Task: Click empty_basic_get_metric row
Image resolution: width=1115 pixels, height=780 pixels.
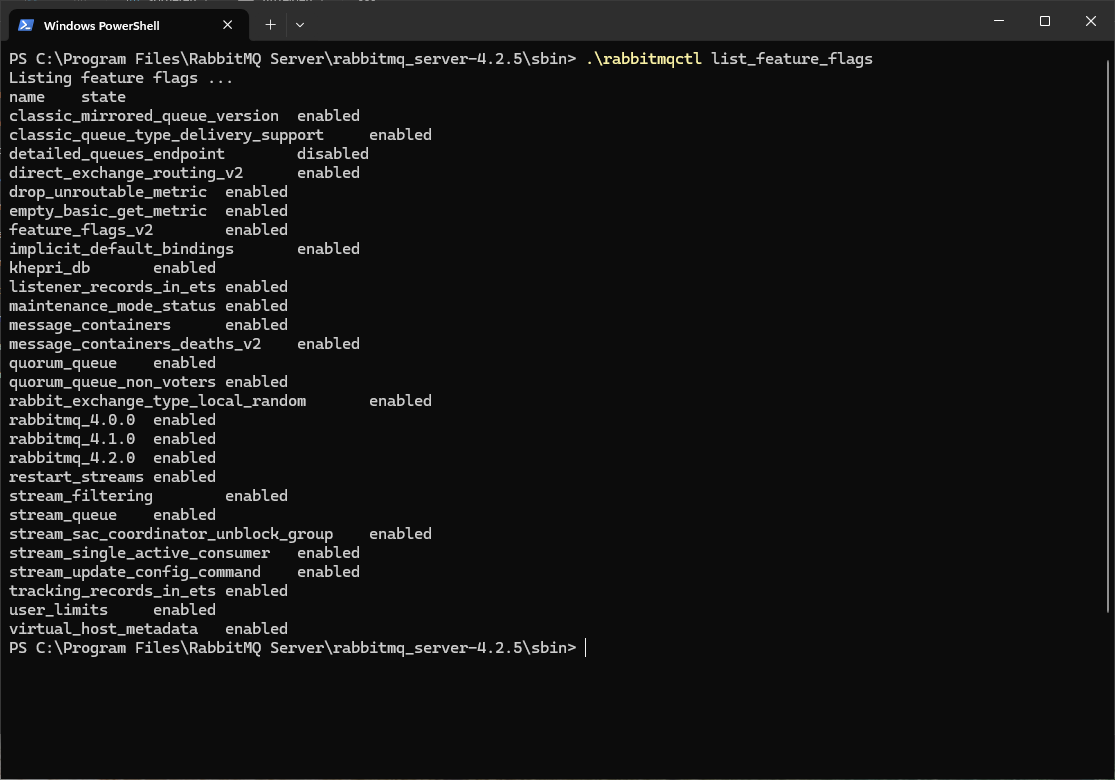Action: 149,211
